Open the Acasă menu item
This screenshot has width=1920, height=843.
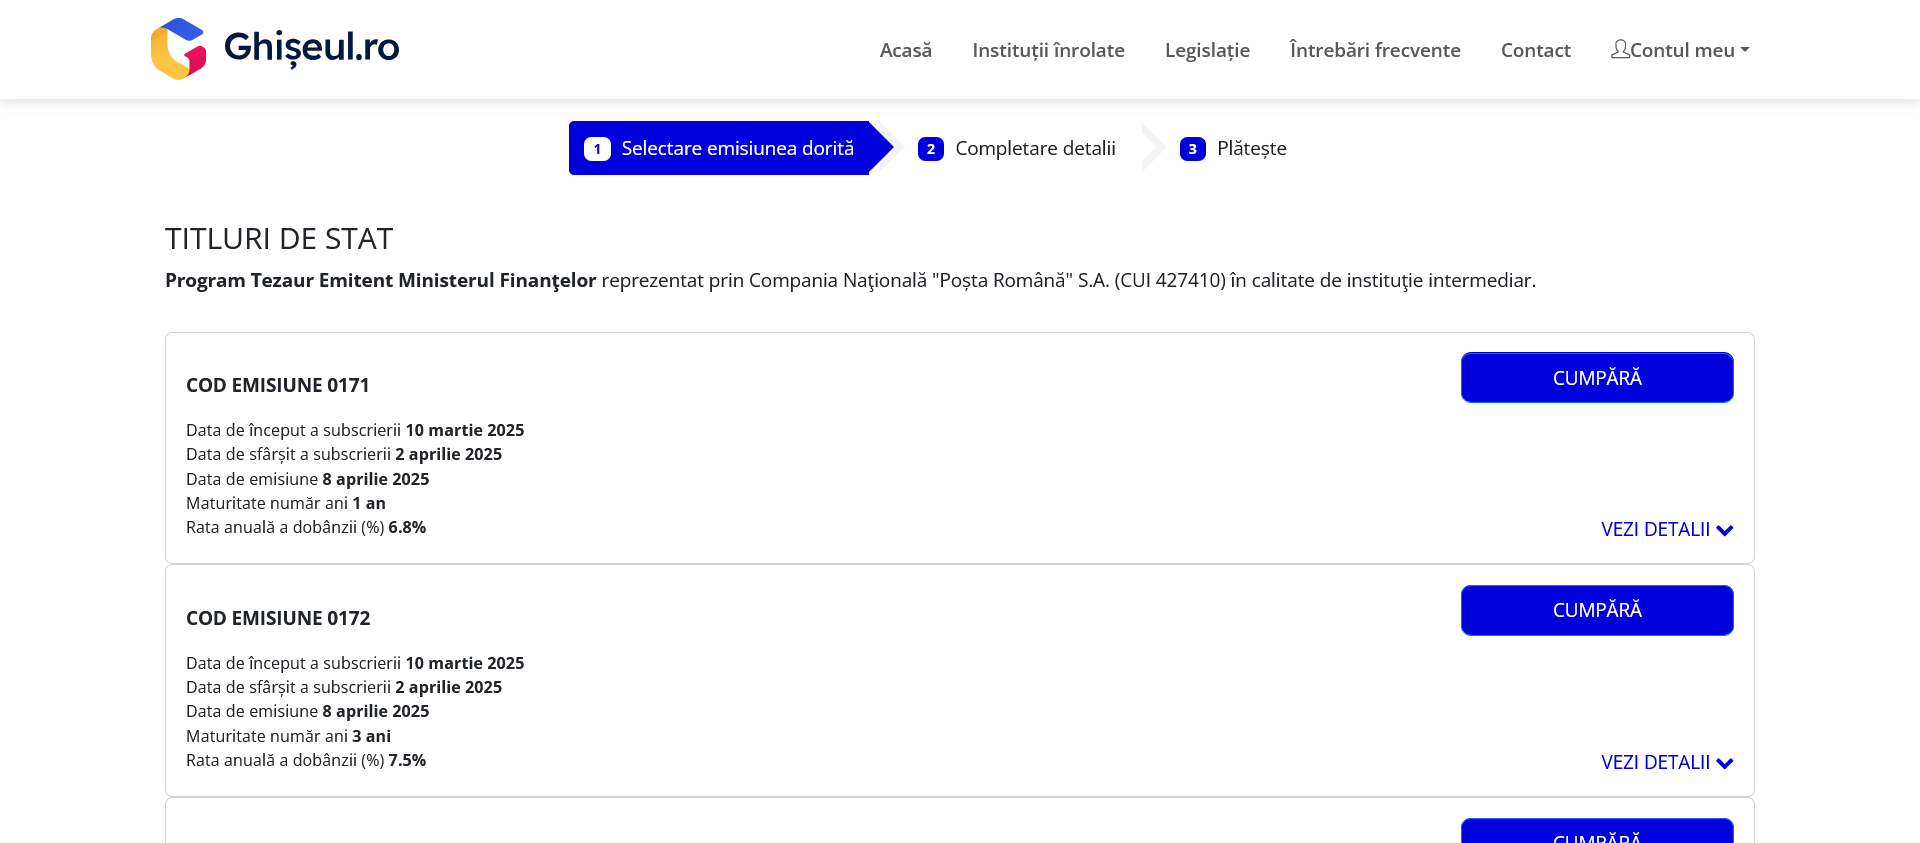[x=905, y=50]
